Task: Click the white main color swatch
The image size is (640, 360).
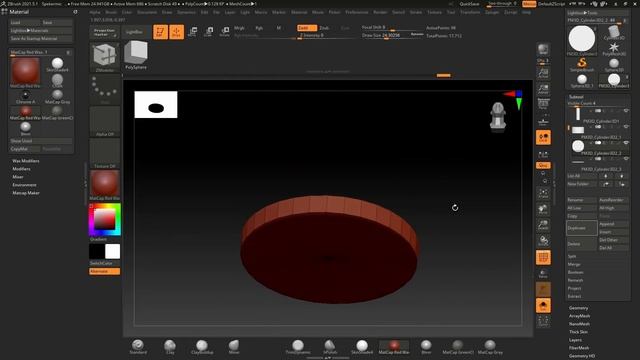Action: 113,251
